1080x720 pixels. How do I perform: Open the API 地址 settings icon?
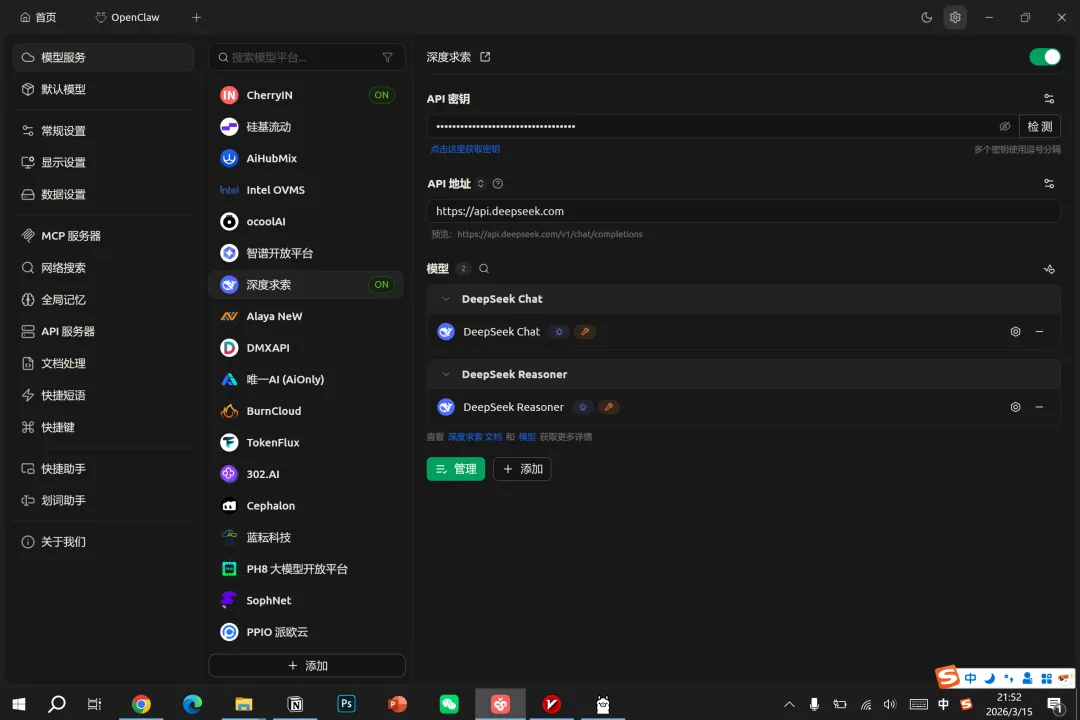[x=1048, y=183]
